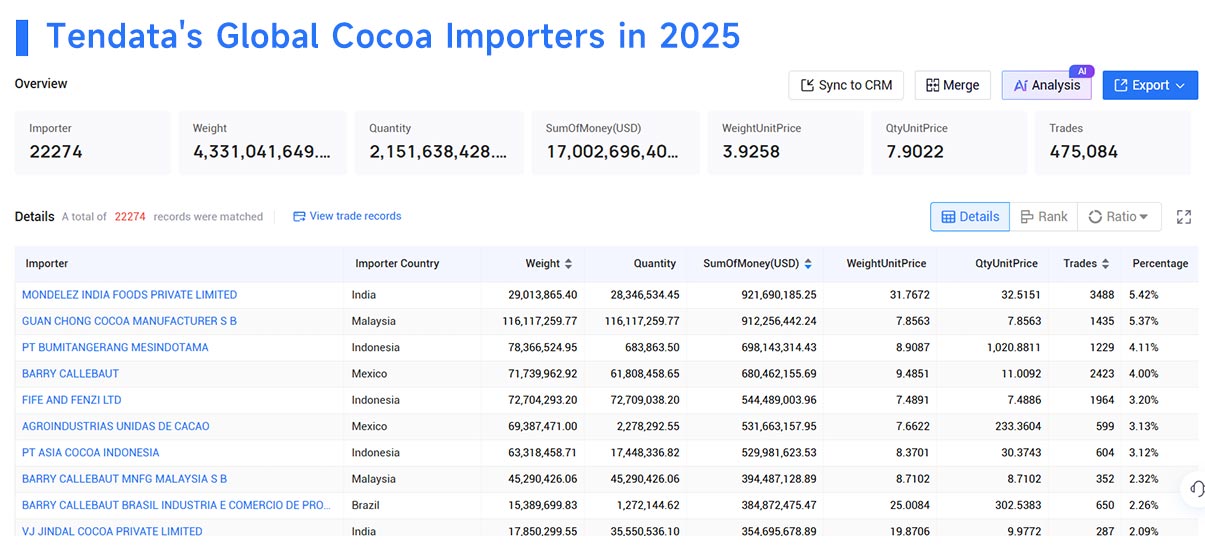Click the Merge button
The image size is (1205, 547).
pyautogui.click(x=952, y=85)
